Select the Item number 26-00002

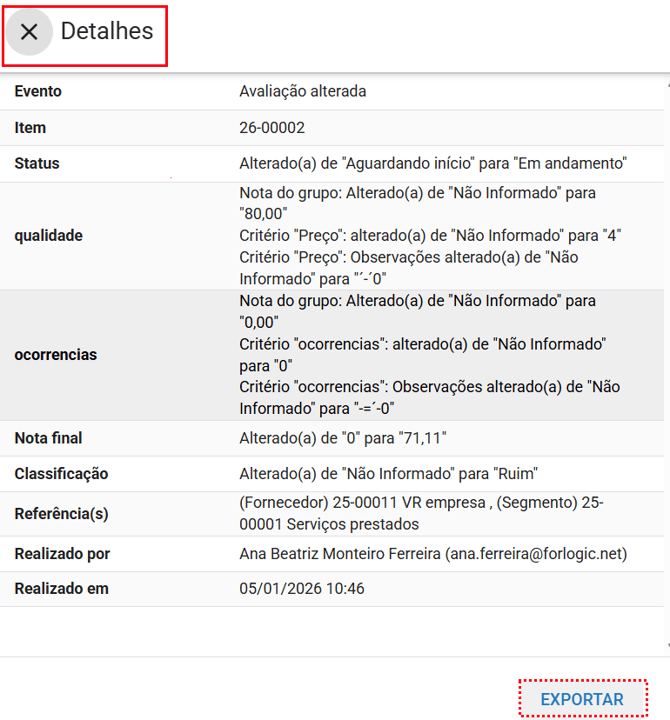pyautogui.click(x=272, y=128)
